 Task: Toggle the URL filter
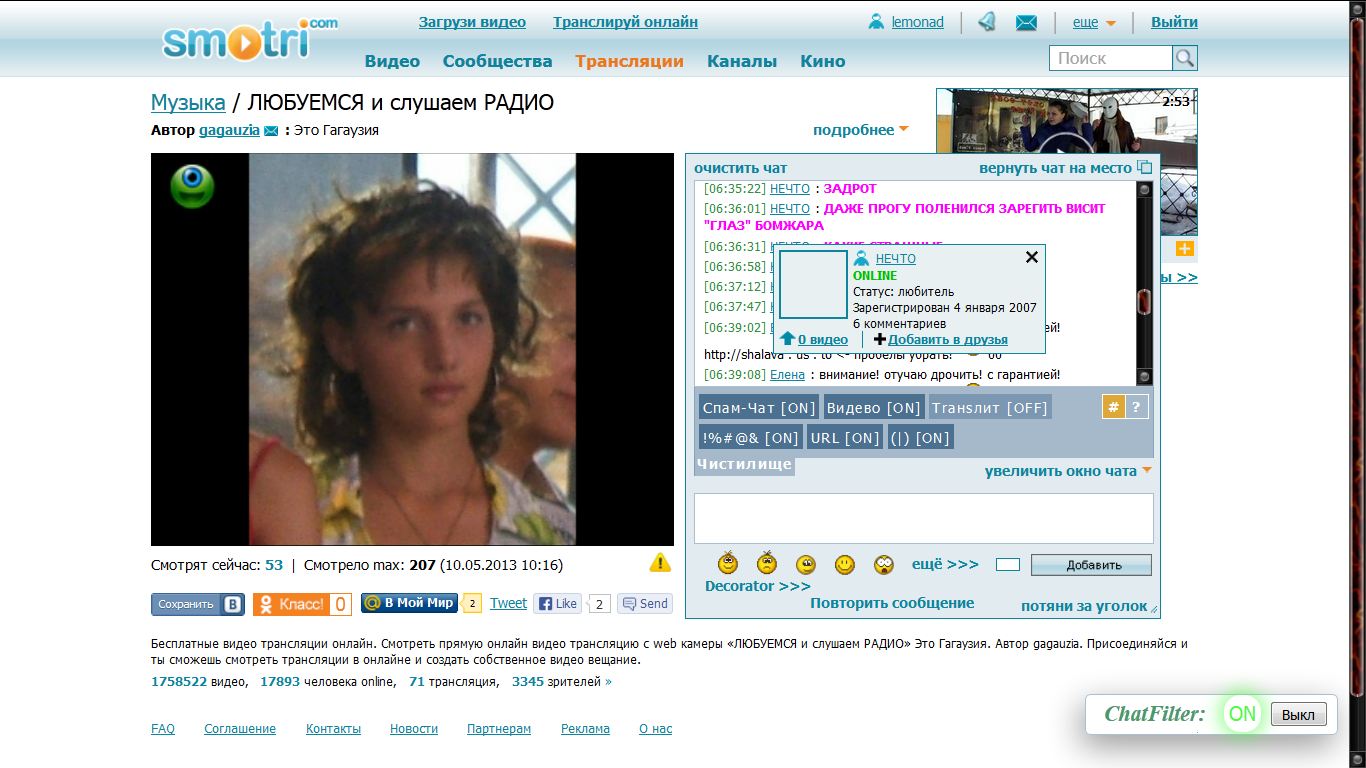[845, 437]
